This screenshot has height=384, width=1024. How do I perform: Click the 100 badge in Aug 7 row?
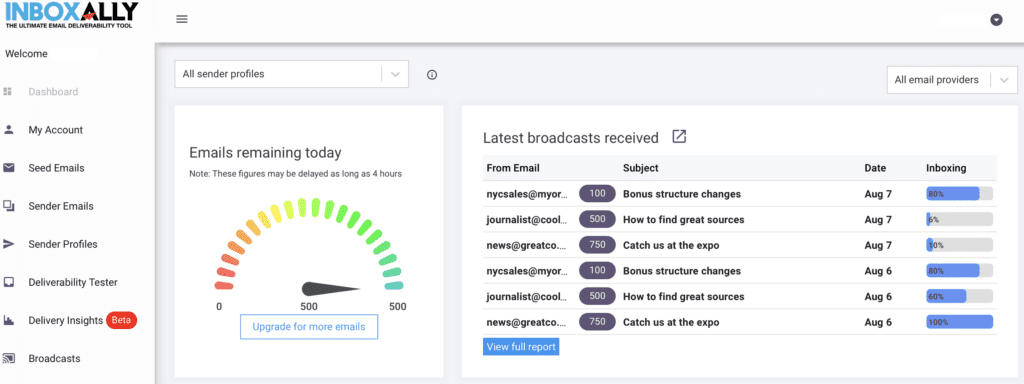(x=598, y=193)
